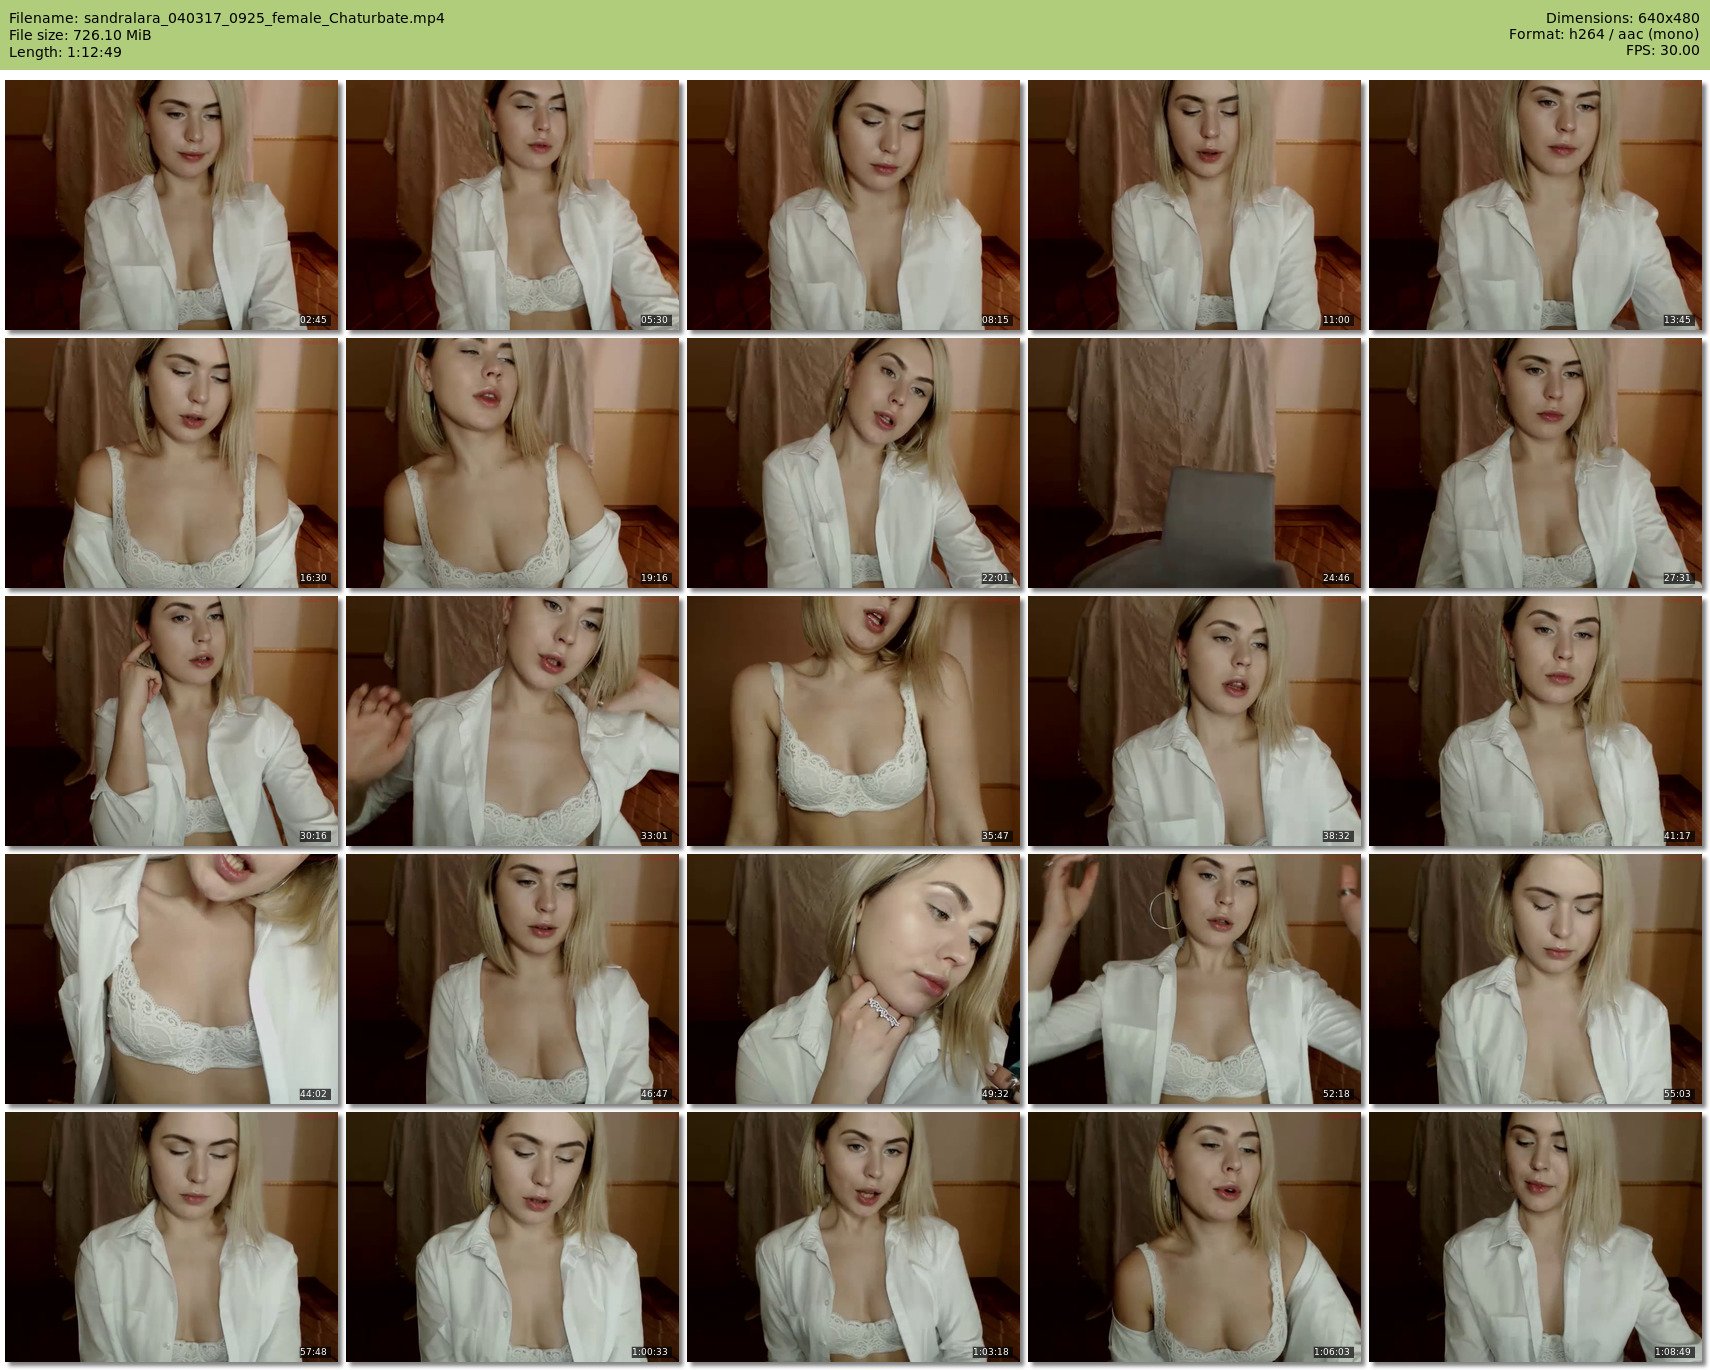
Task: Open the frame stamped 16:30
Action: 172,463
